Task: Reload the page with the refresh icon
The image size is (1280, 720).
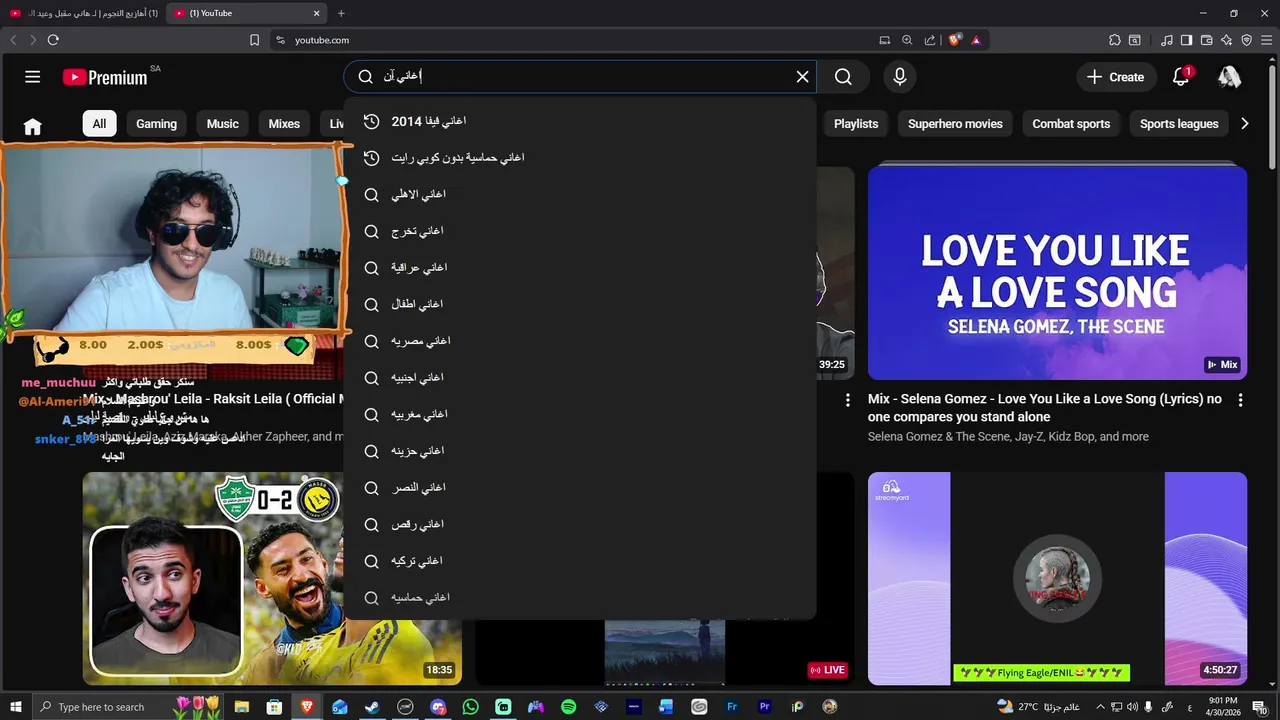Action: point(53,40)
